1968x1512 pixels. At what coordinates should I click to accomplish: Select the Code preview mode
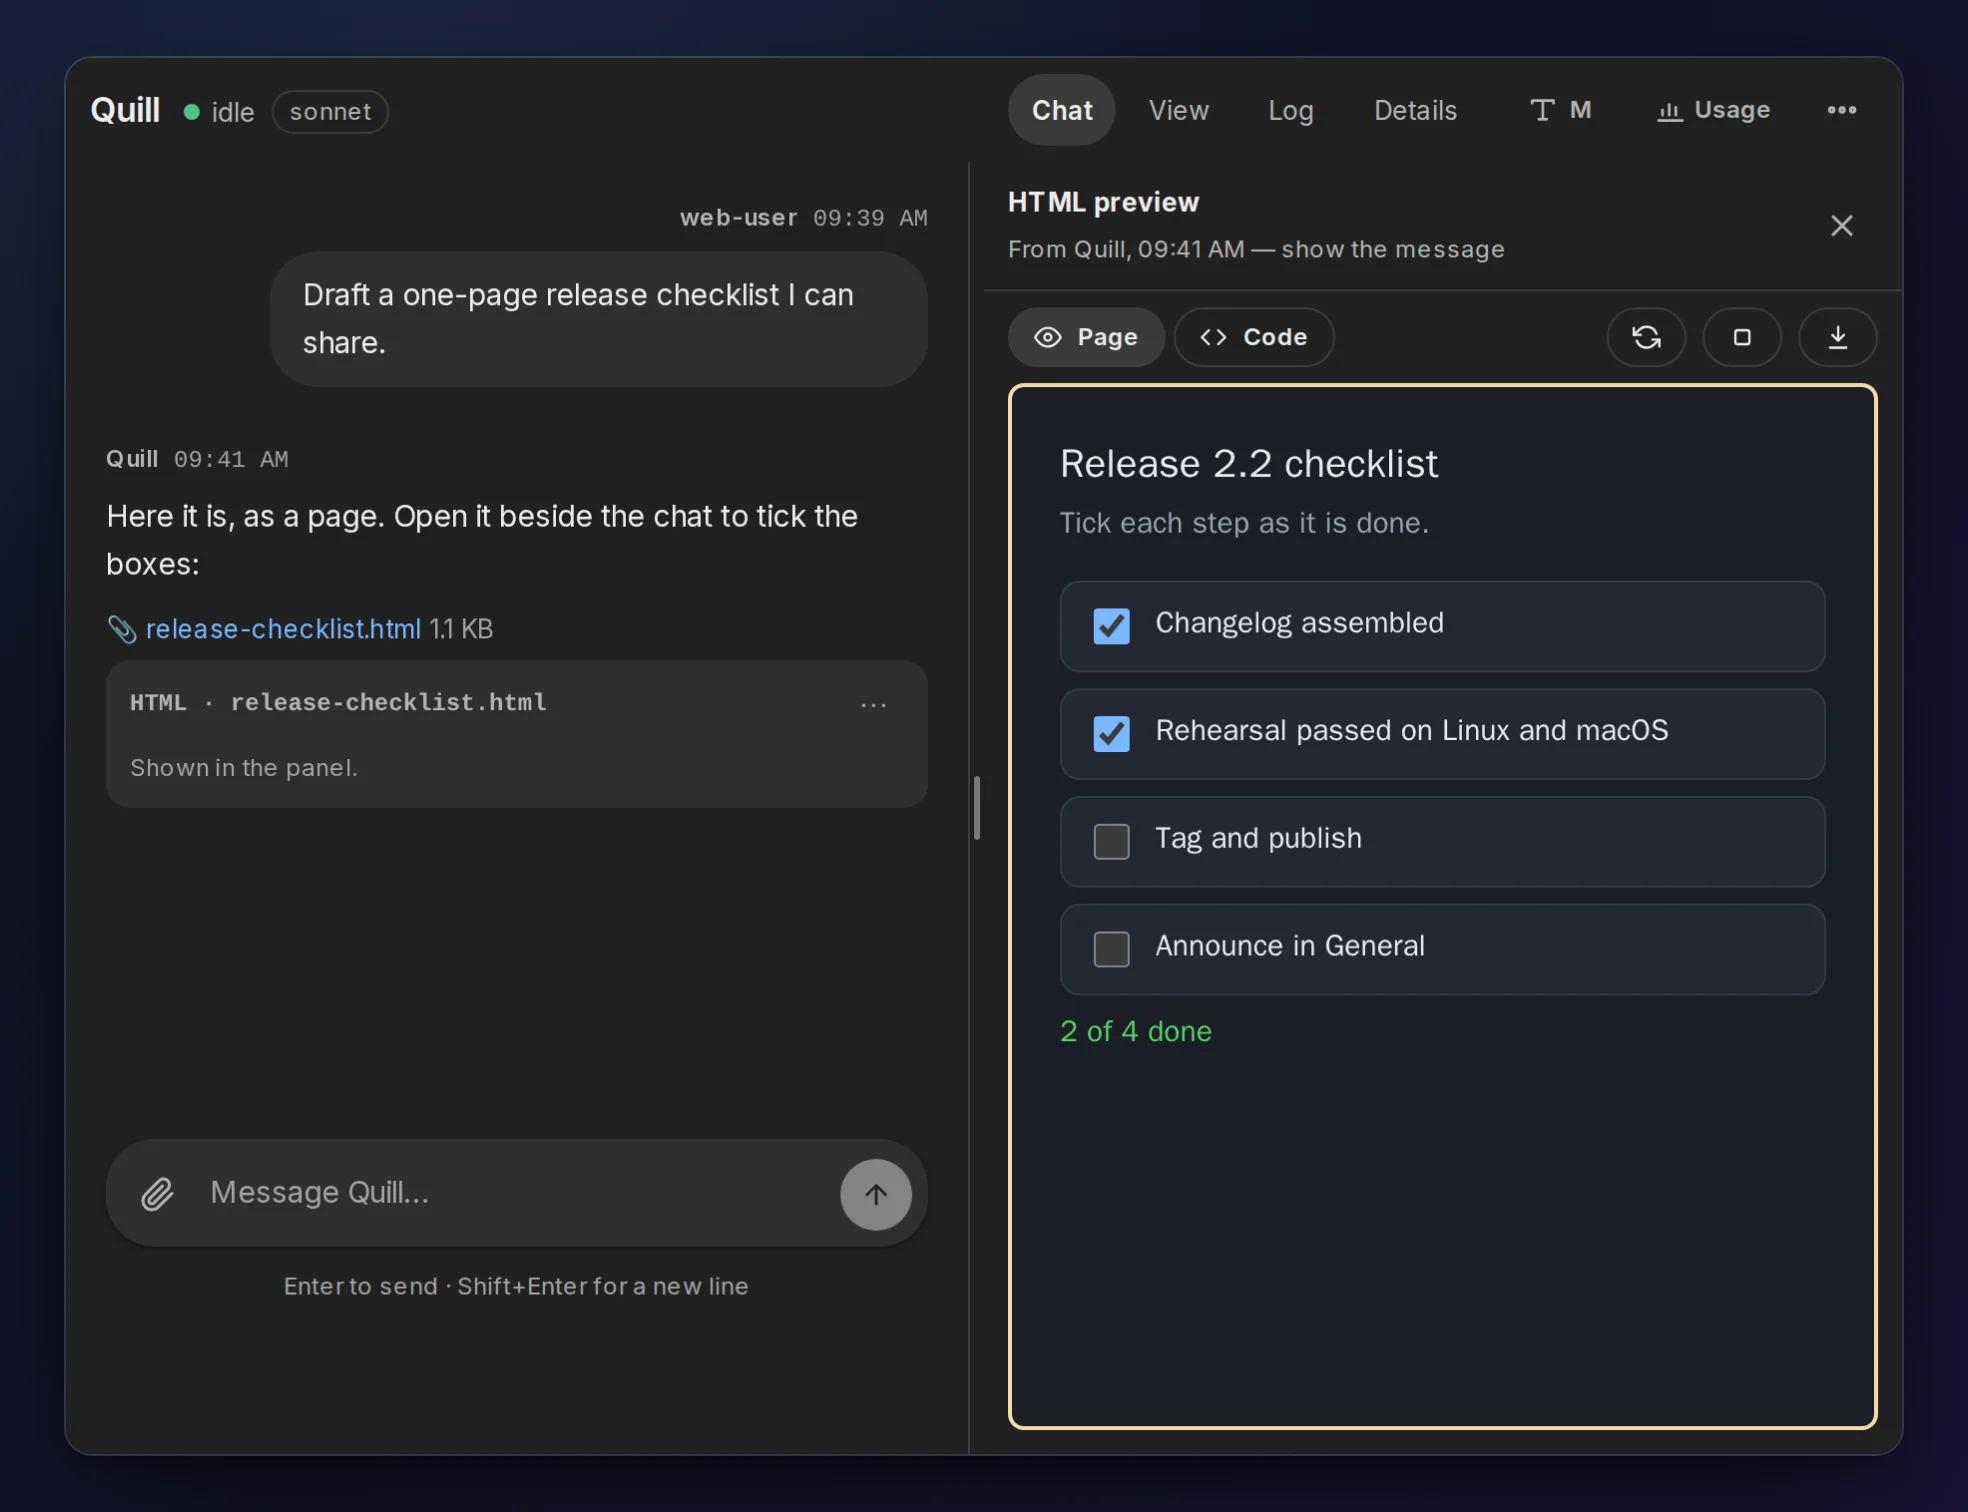click(x=1254, y=337)
